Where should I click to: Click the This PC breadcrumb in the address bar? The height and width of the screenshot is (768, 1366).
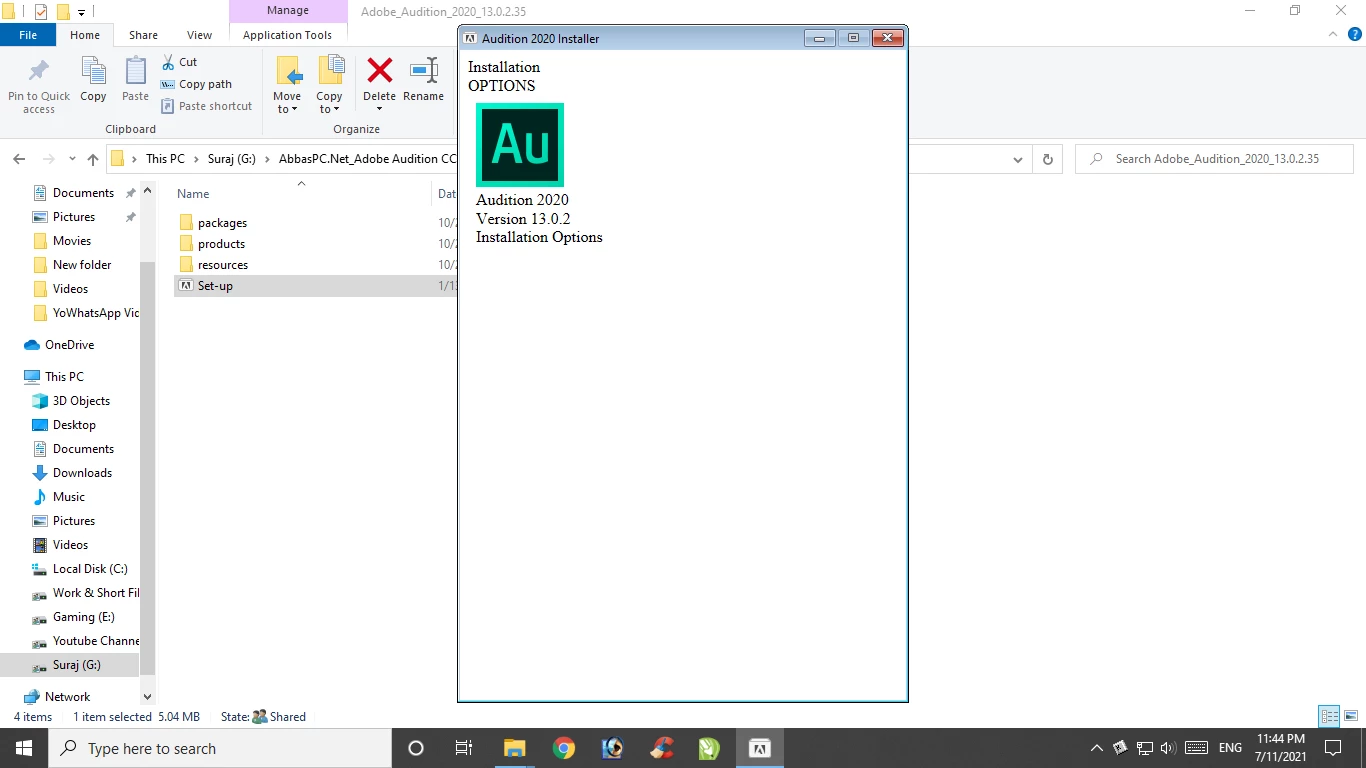click(x=165, y=159)
